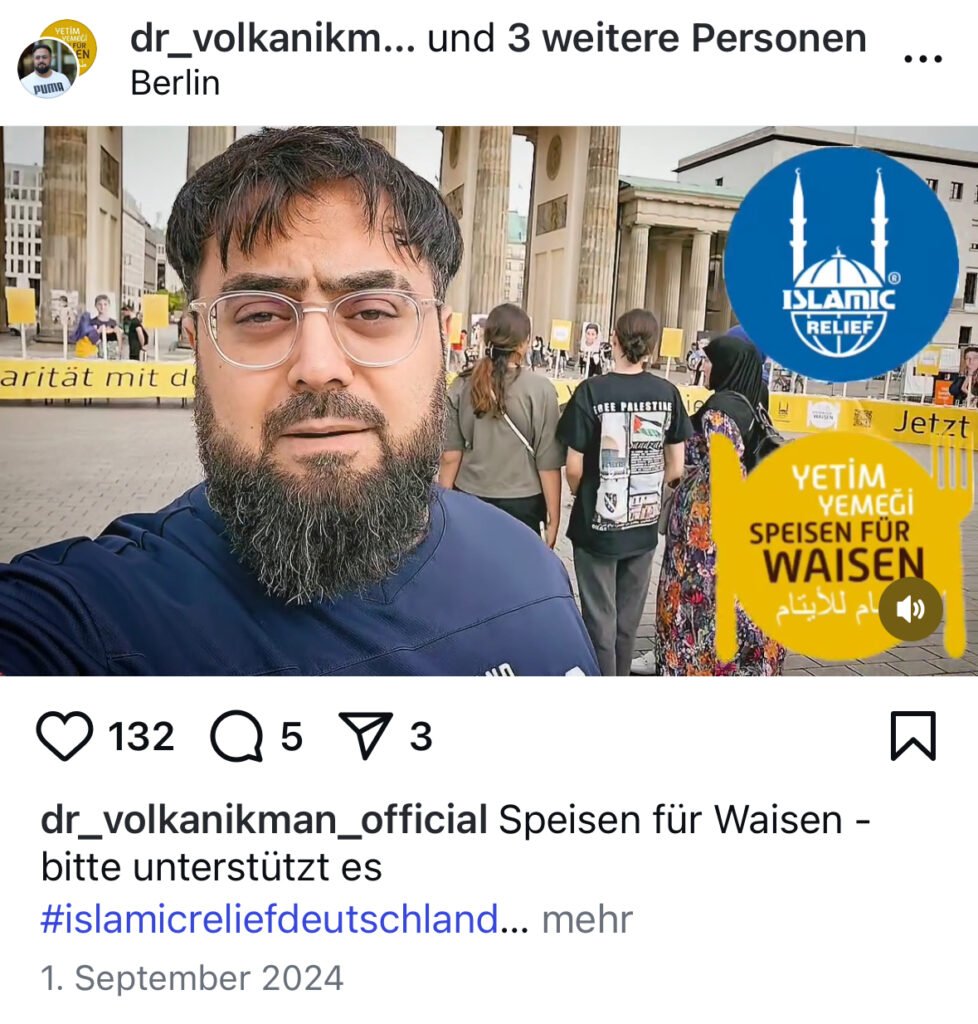The image size is (978, 1024).
Task: Save the post with the bookmark icon
Action: tap(913, 736)
